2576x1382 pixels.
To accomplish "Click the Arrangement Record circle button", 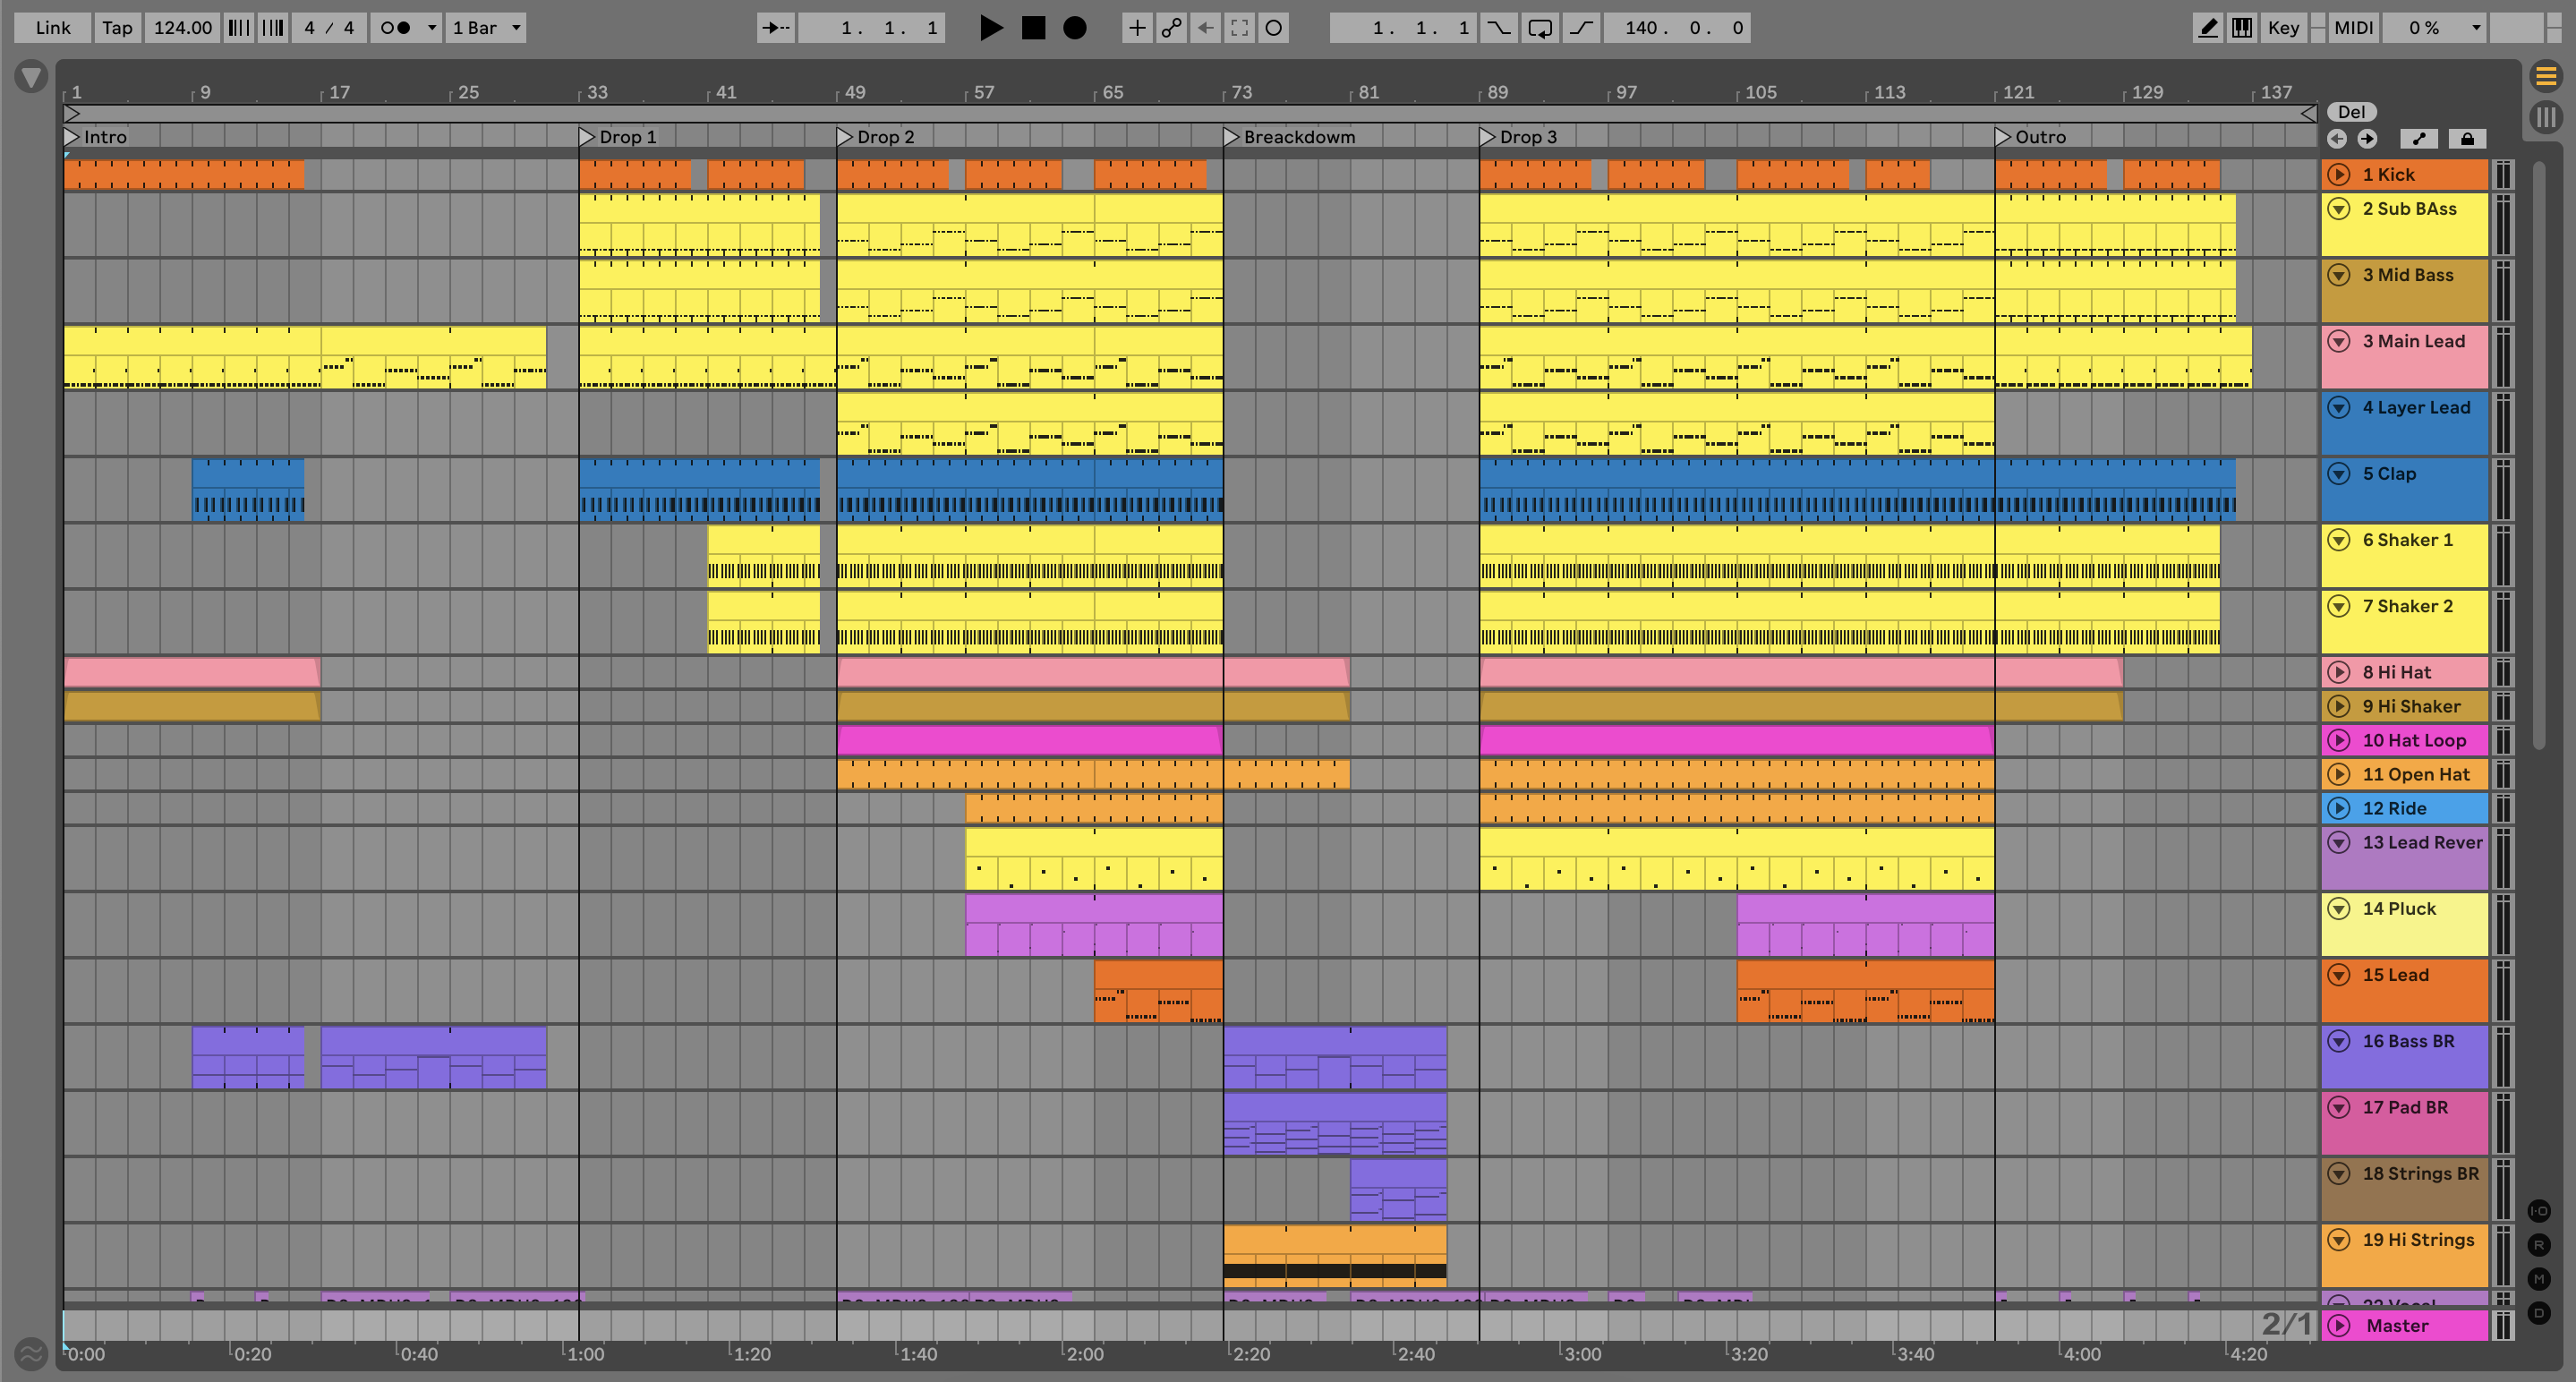I will 1074,28.
